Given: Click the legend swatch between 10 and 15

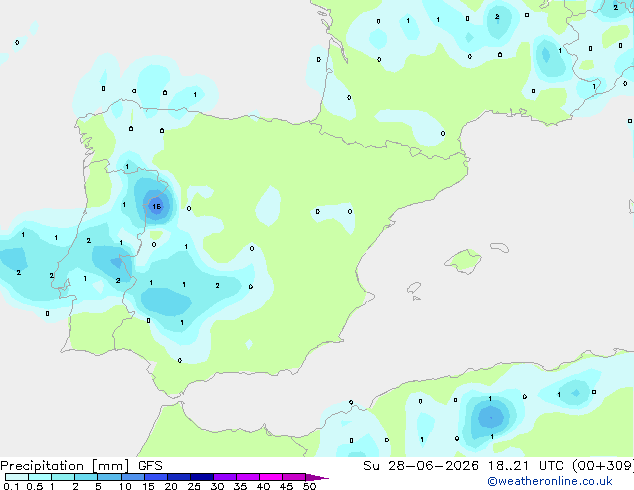Looking at the screenshot, I should [x=133, y=477].
